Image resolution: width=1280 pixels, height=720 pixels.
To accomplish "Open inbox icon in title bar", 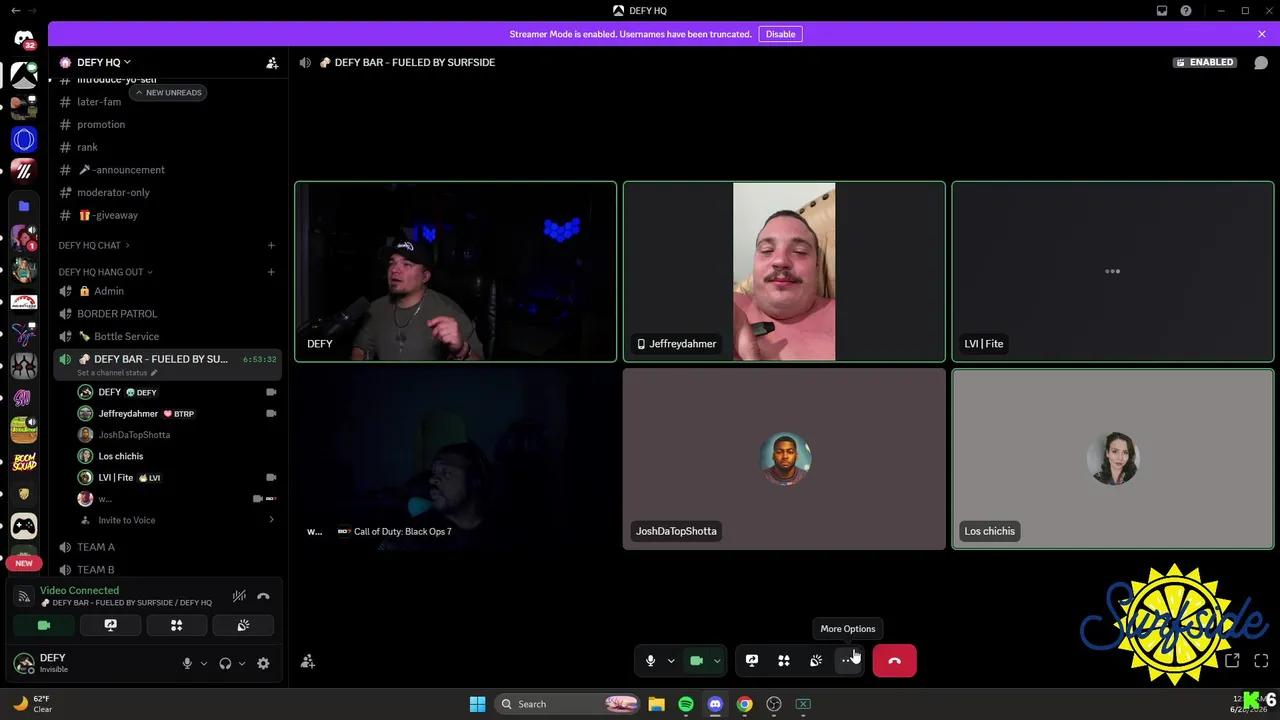I will pyautogui.click(x=1162, y=10).
